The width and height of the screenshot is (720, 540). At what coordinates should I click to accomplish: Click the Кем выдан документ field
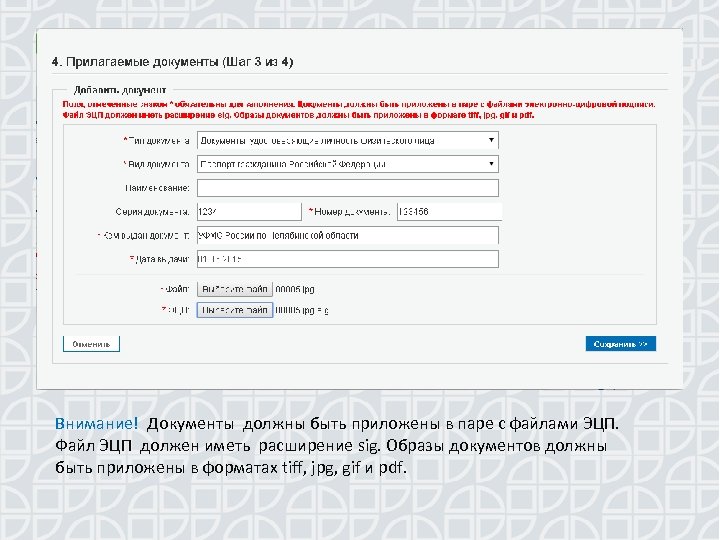(x=348, y=235)
